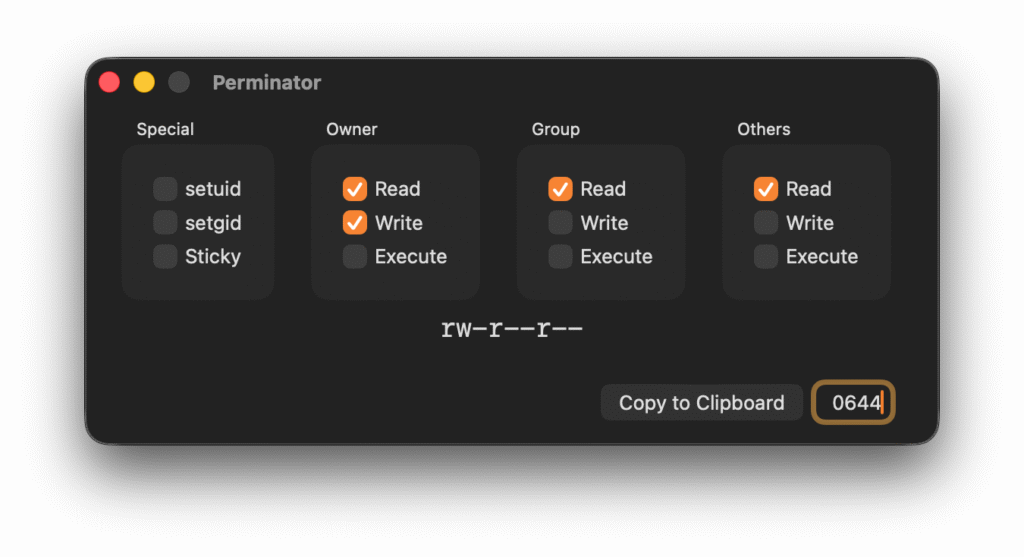Screen dimensions: 1024x557
Task: Uncheck Owner Read permission
Action: [355, 189]
